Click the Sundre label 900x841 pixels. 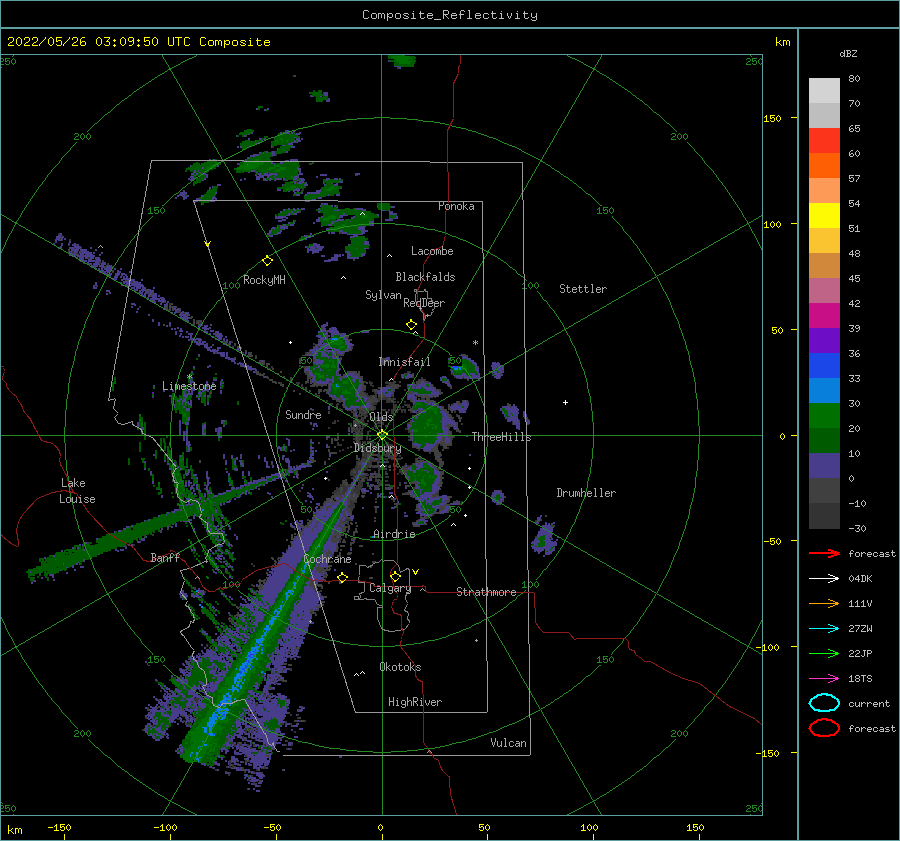[x=303, y=414]
